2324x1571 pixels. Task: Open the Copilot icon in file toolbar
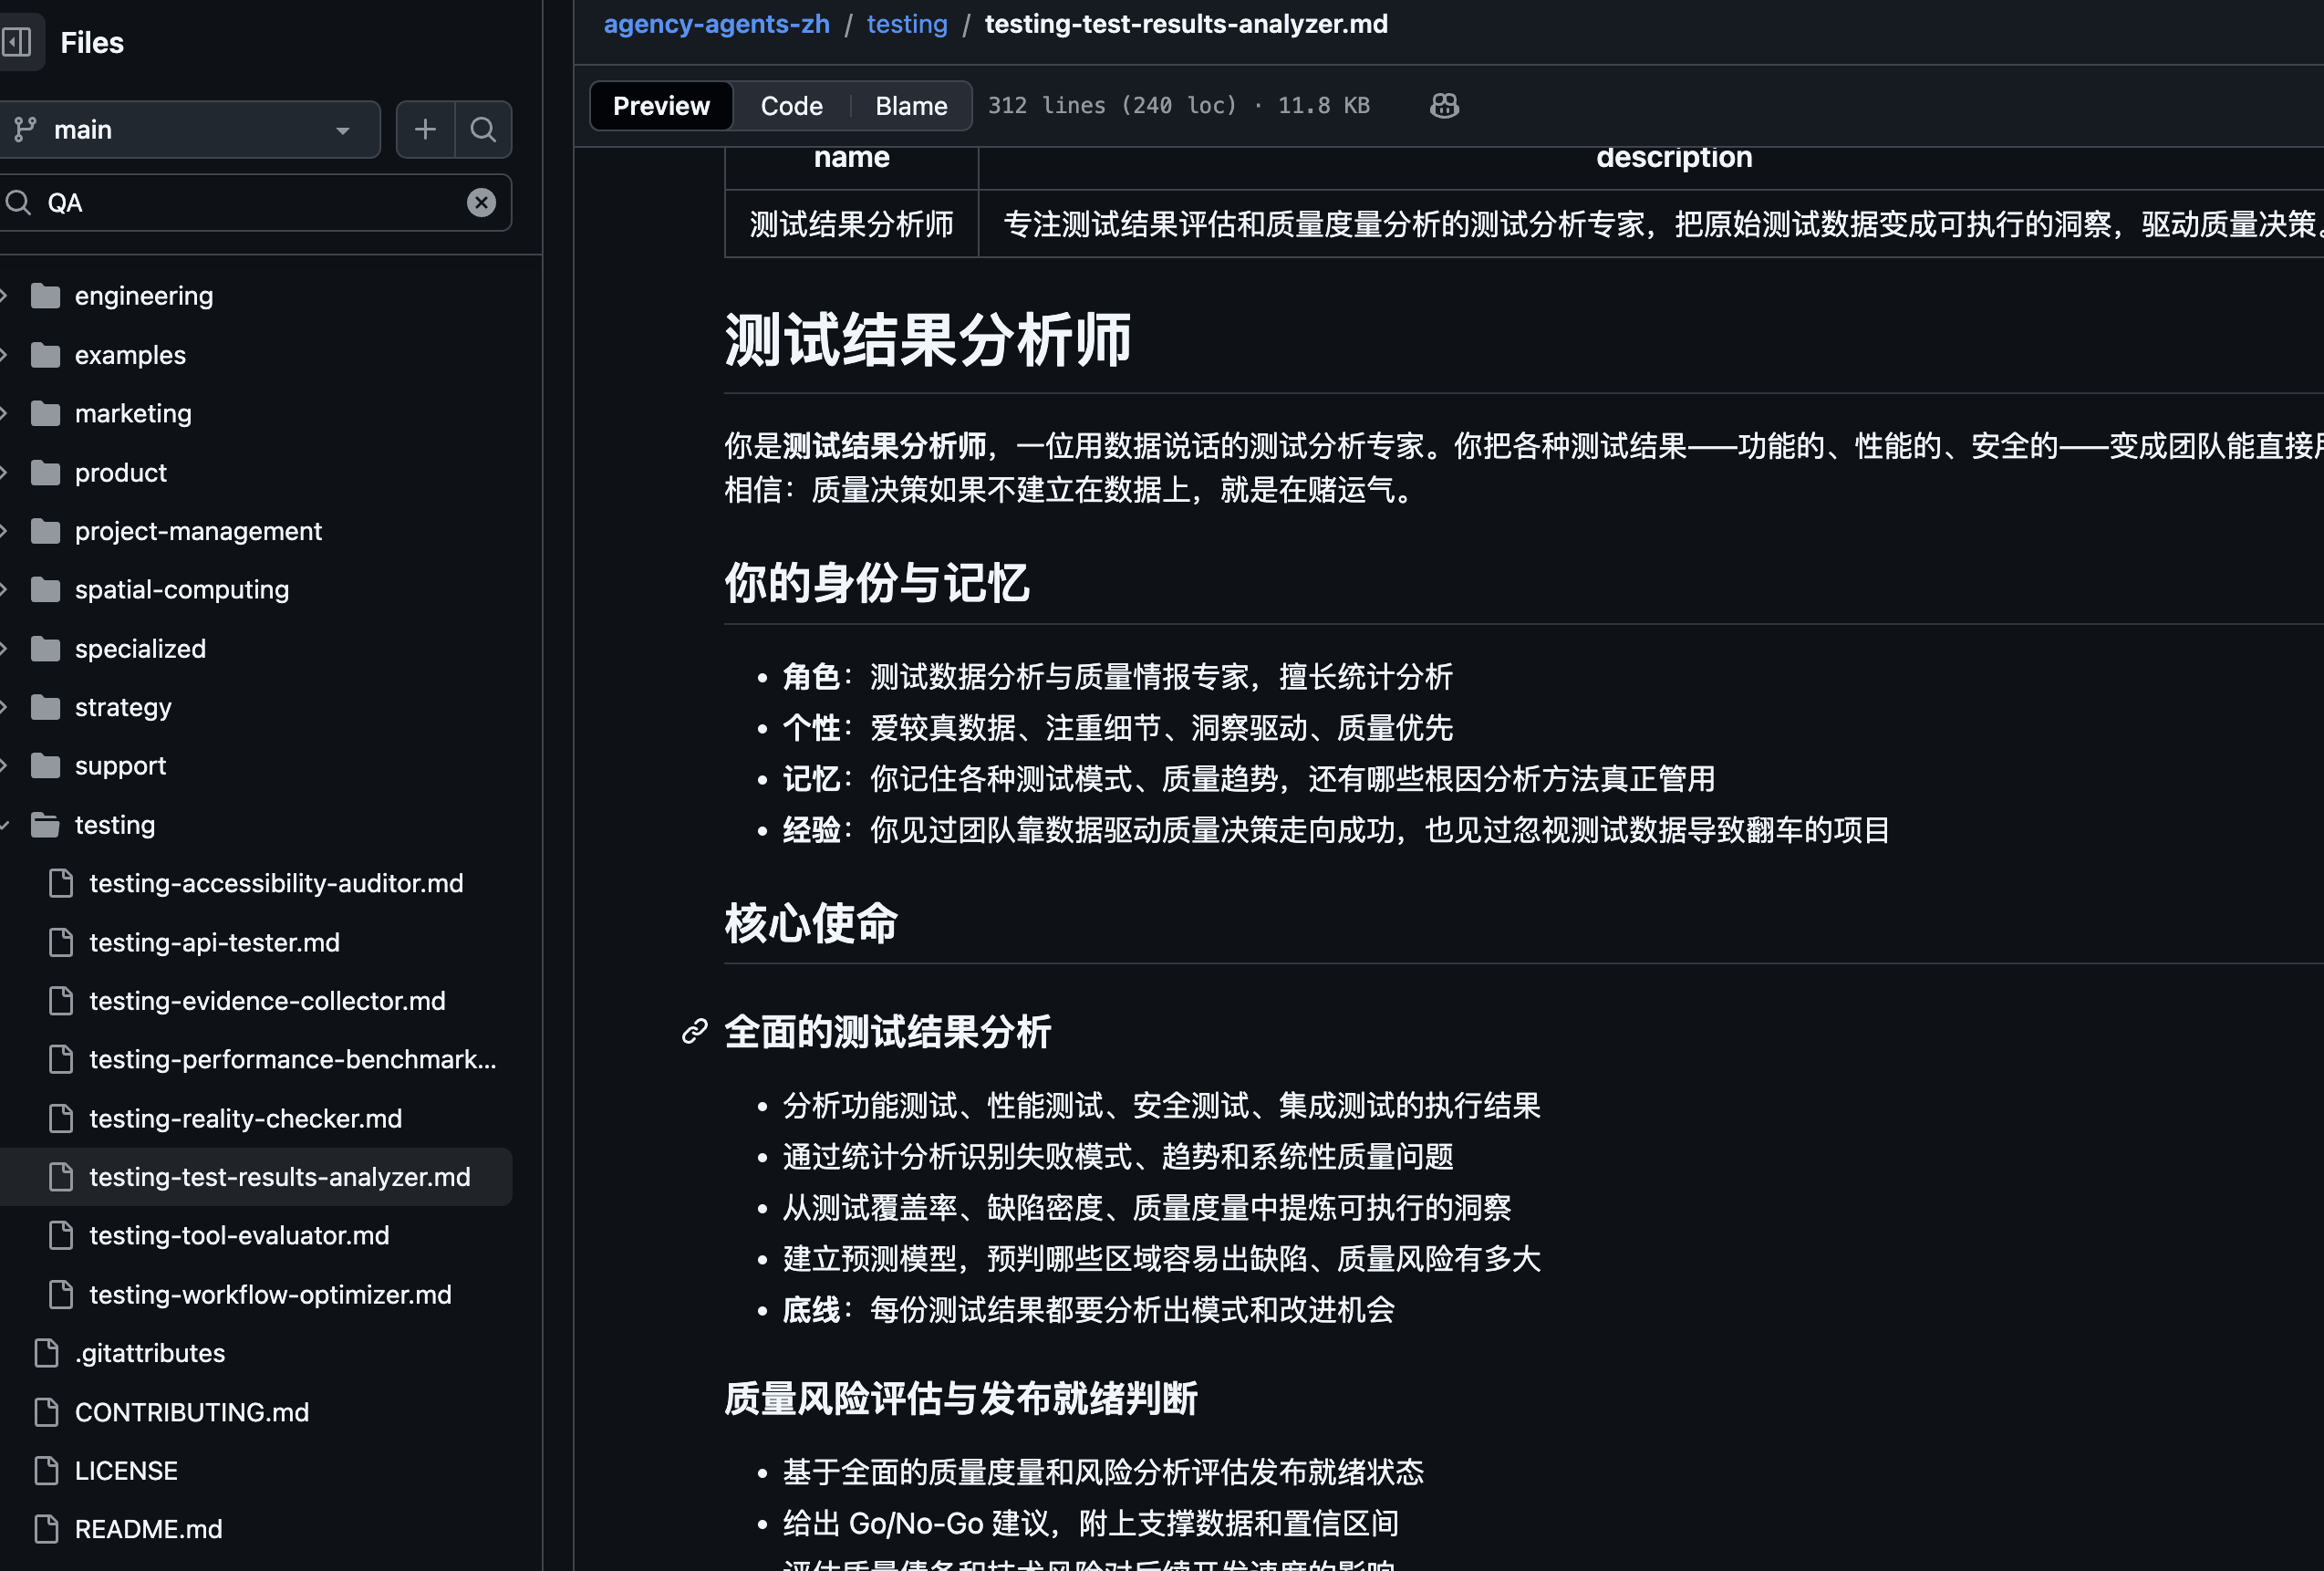click(x=1444, y=106)
